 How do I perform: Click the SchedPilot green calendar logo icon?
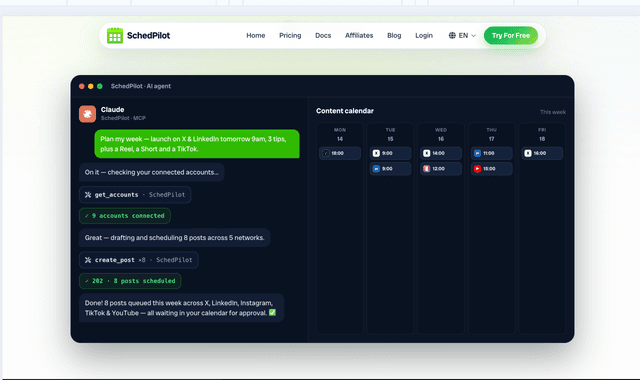coord(115,36)
